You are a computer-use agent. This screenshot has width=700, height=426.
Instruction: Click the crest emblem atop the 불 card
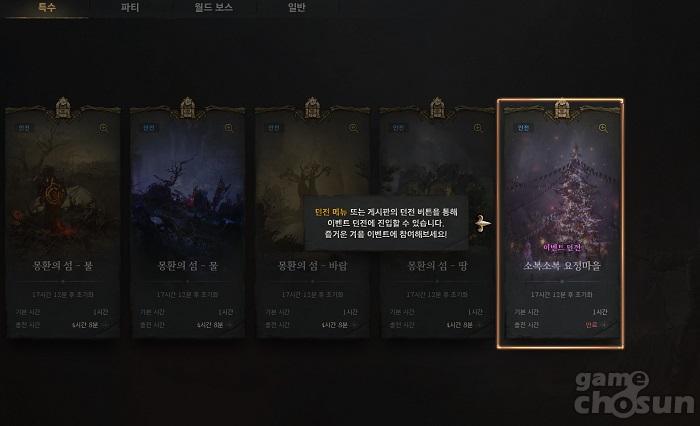click(x=63, y=109)
